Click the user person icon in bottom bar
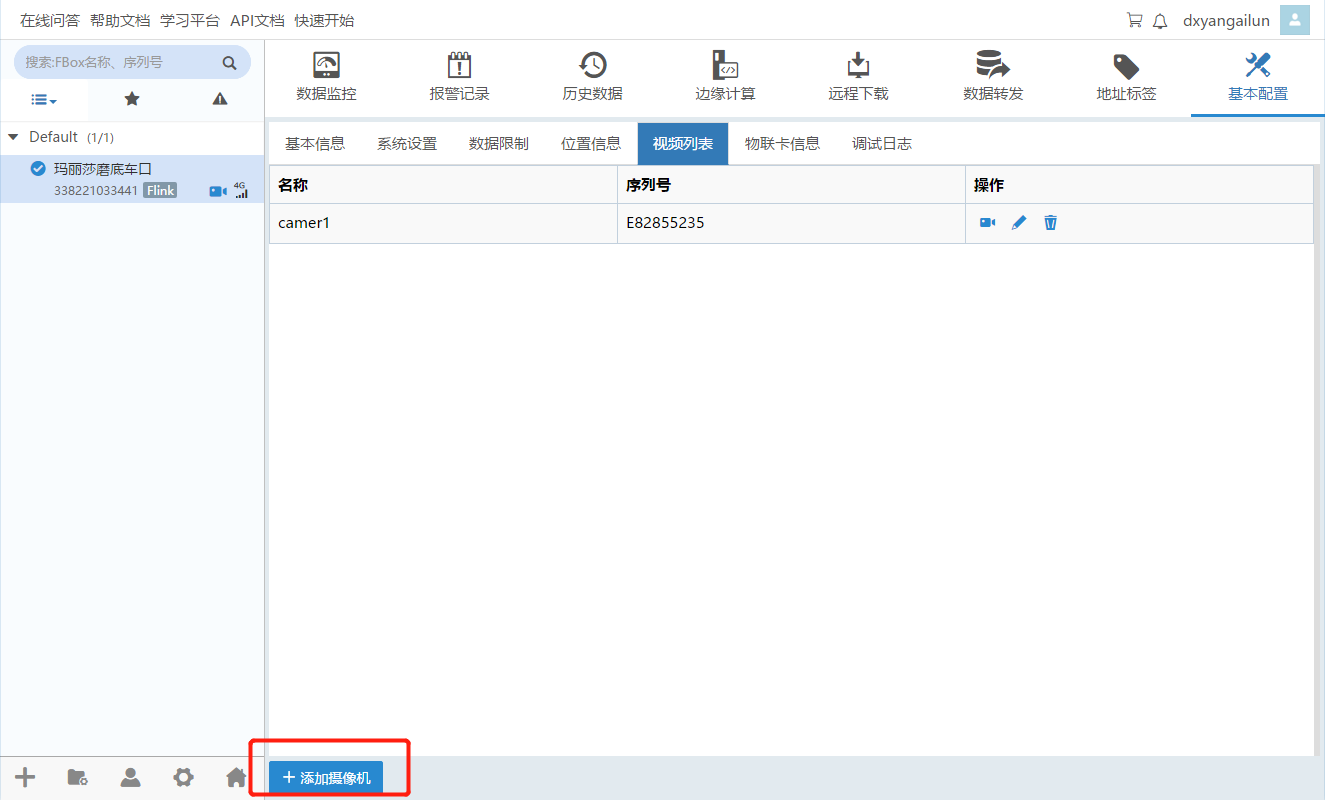Image resolution: width=1325 pixels, height=800 pixels. click(x=130, y=777)
